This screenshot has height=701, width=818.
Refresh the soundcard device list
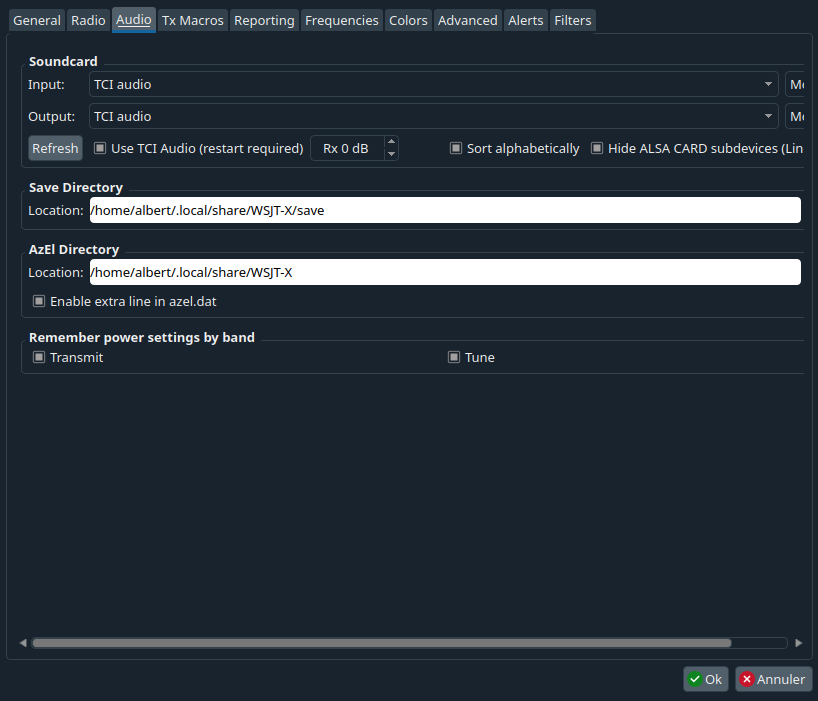coord(55,149)
